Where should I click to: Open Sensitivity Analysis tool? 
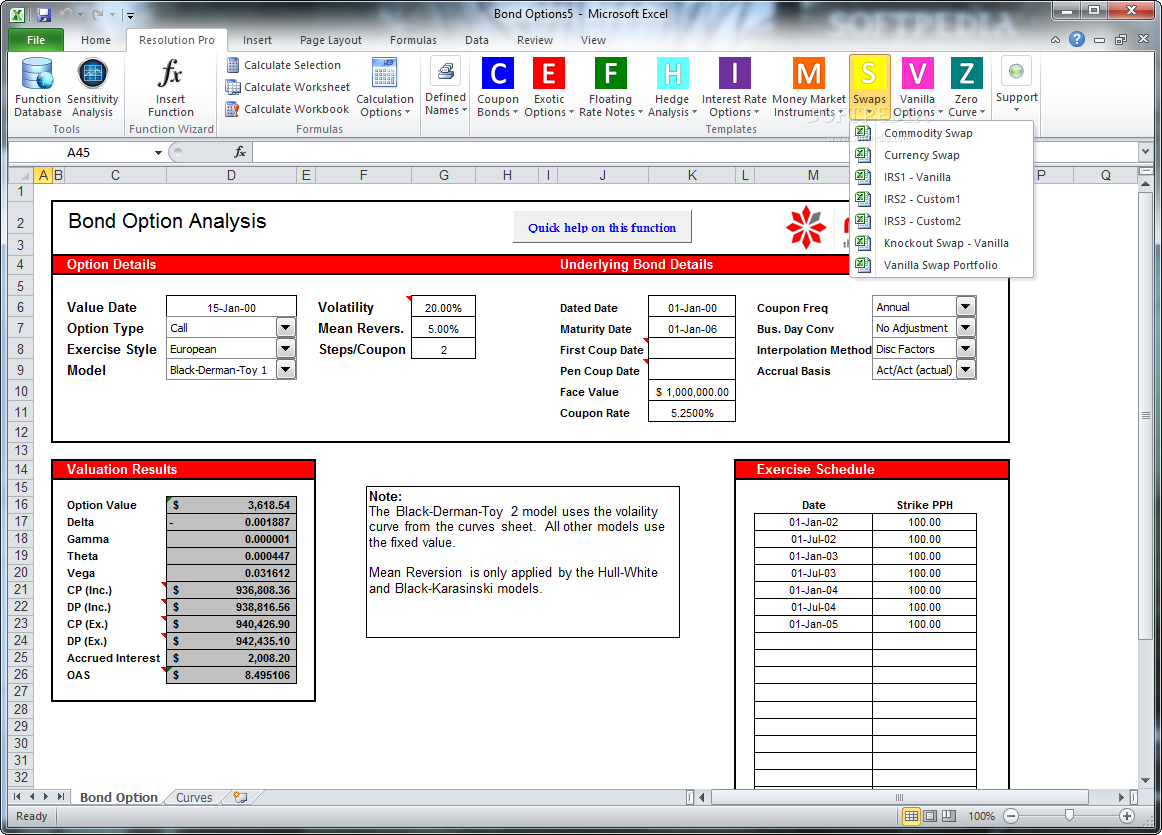pos(92,87)
